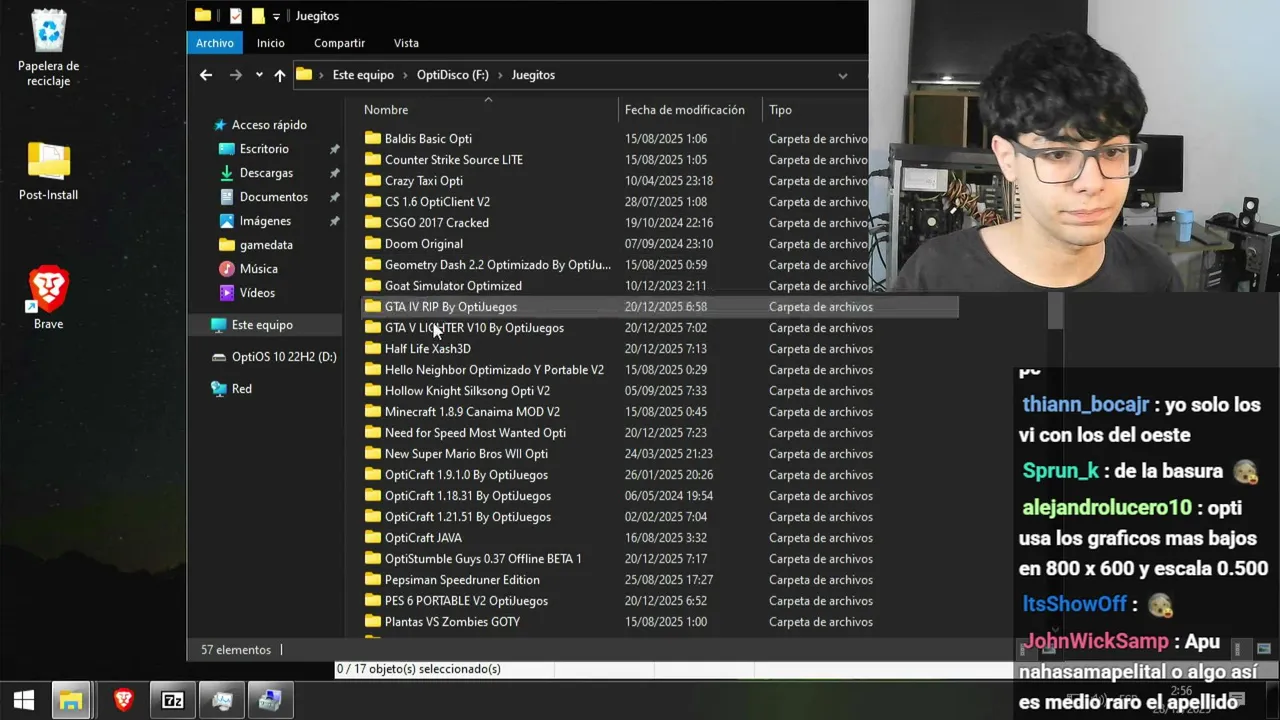The height and width of the screenshot is (720, 1280).
Task: Click the Plantas VS Zombies GOTY folder icon
Action: (x=373, y=622)
